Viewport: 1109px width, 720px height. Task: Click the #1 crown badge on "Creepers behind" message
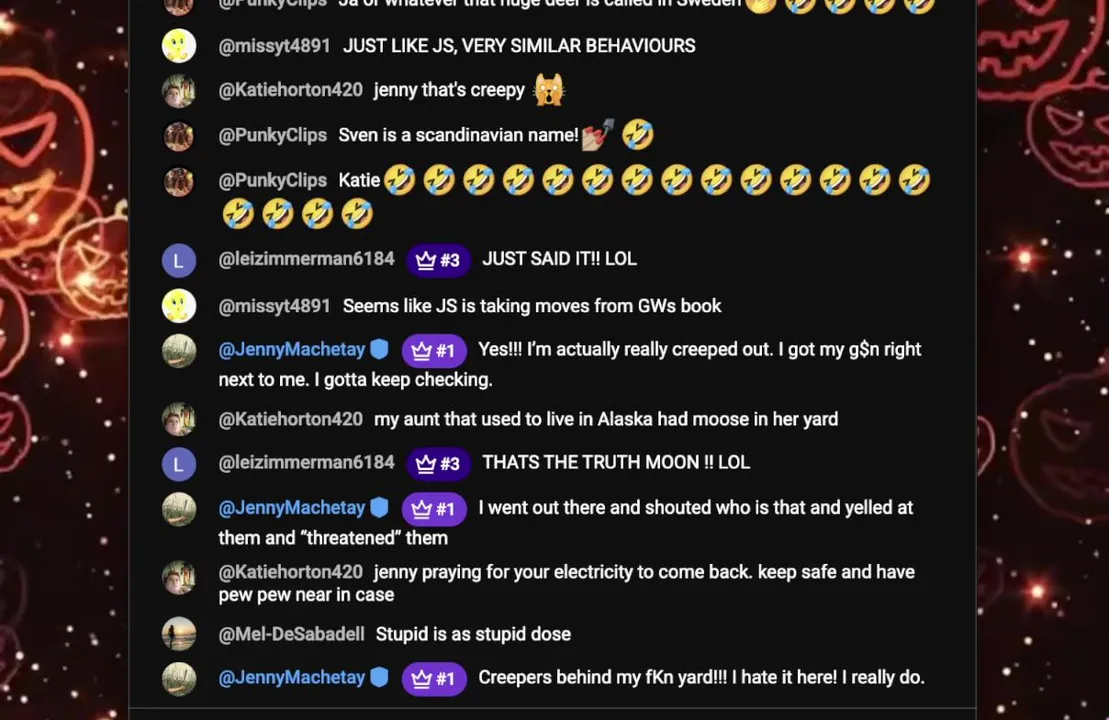tap(434, 679)
